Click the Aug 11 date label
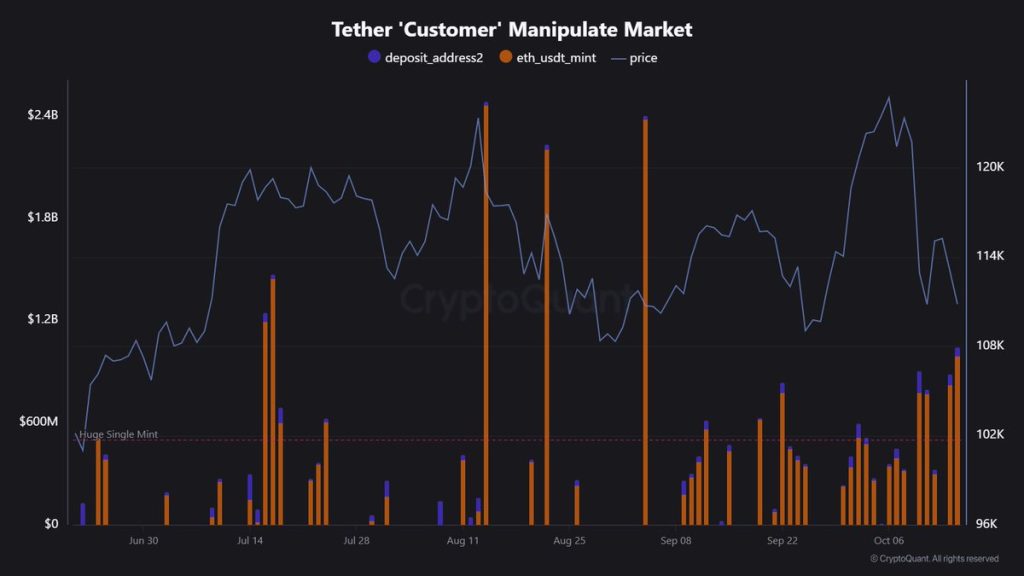The image size is (1024, 576). point(463,540)
